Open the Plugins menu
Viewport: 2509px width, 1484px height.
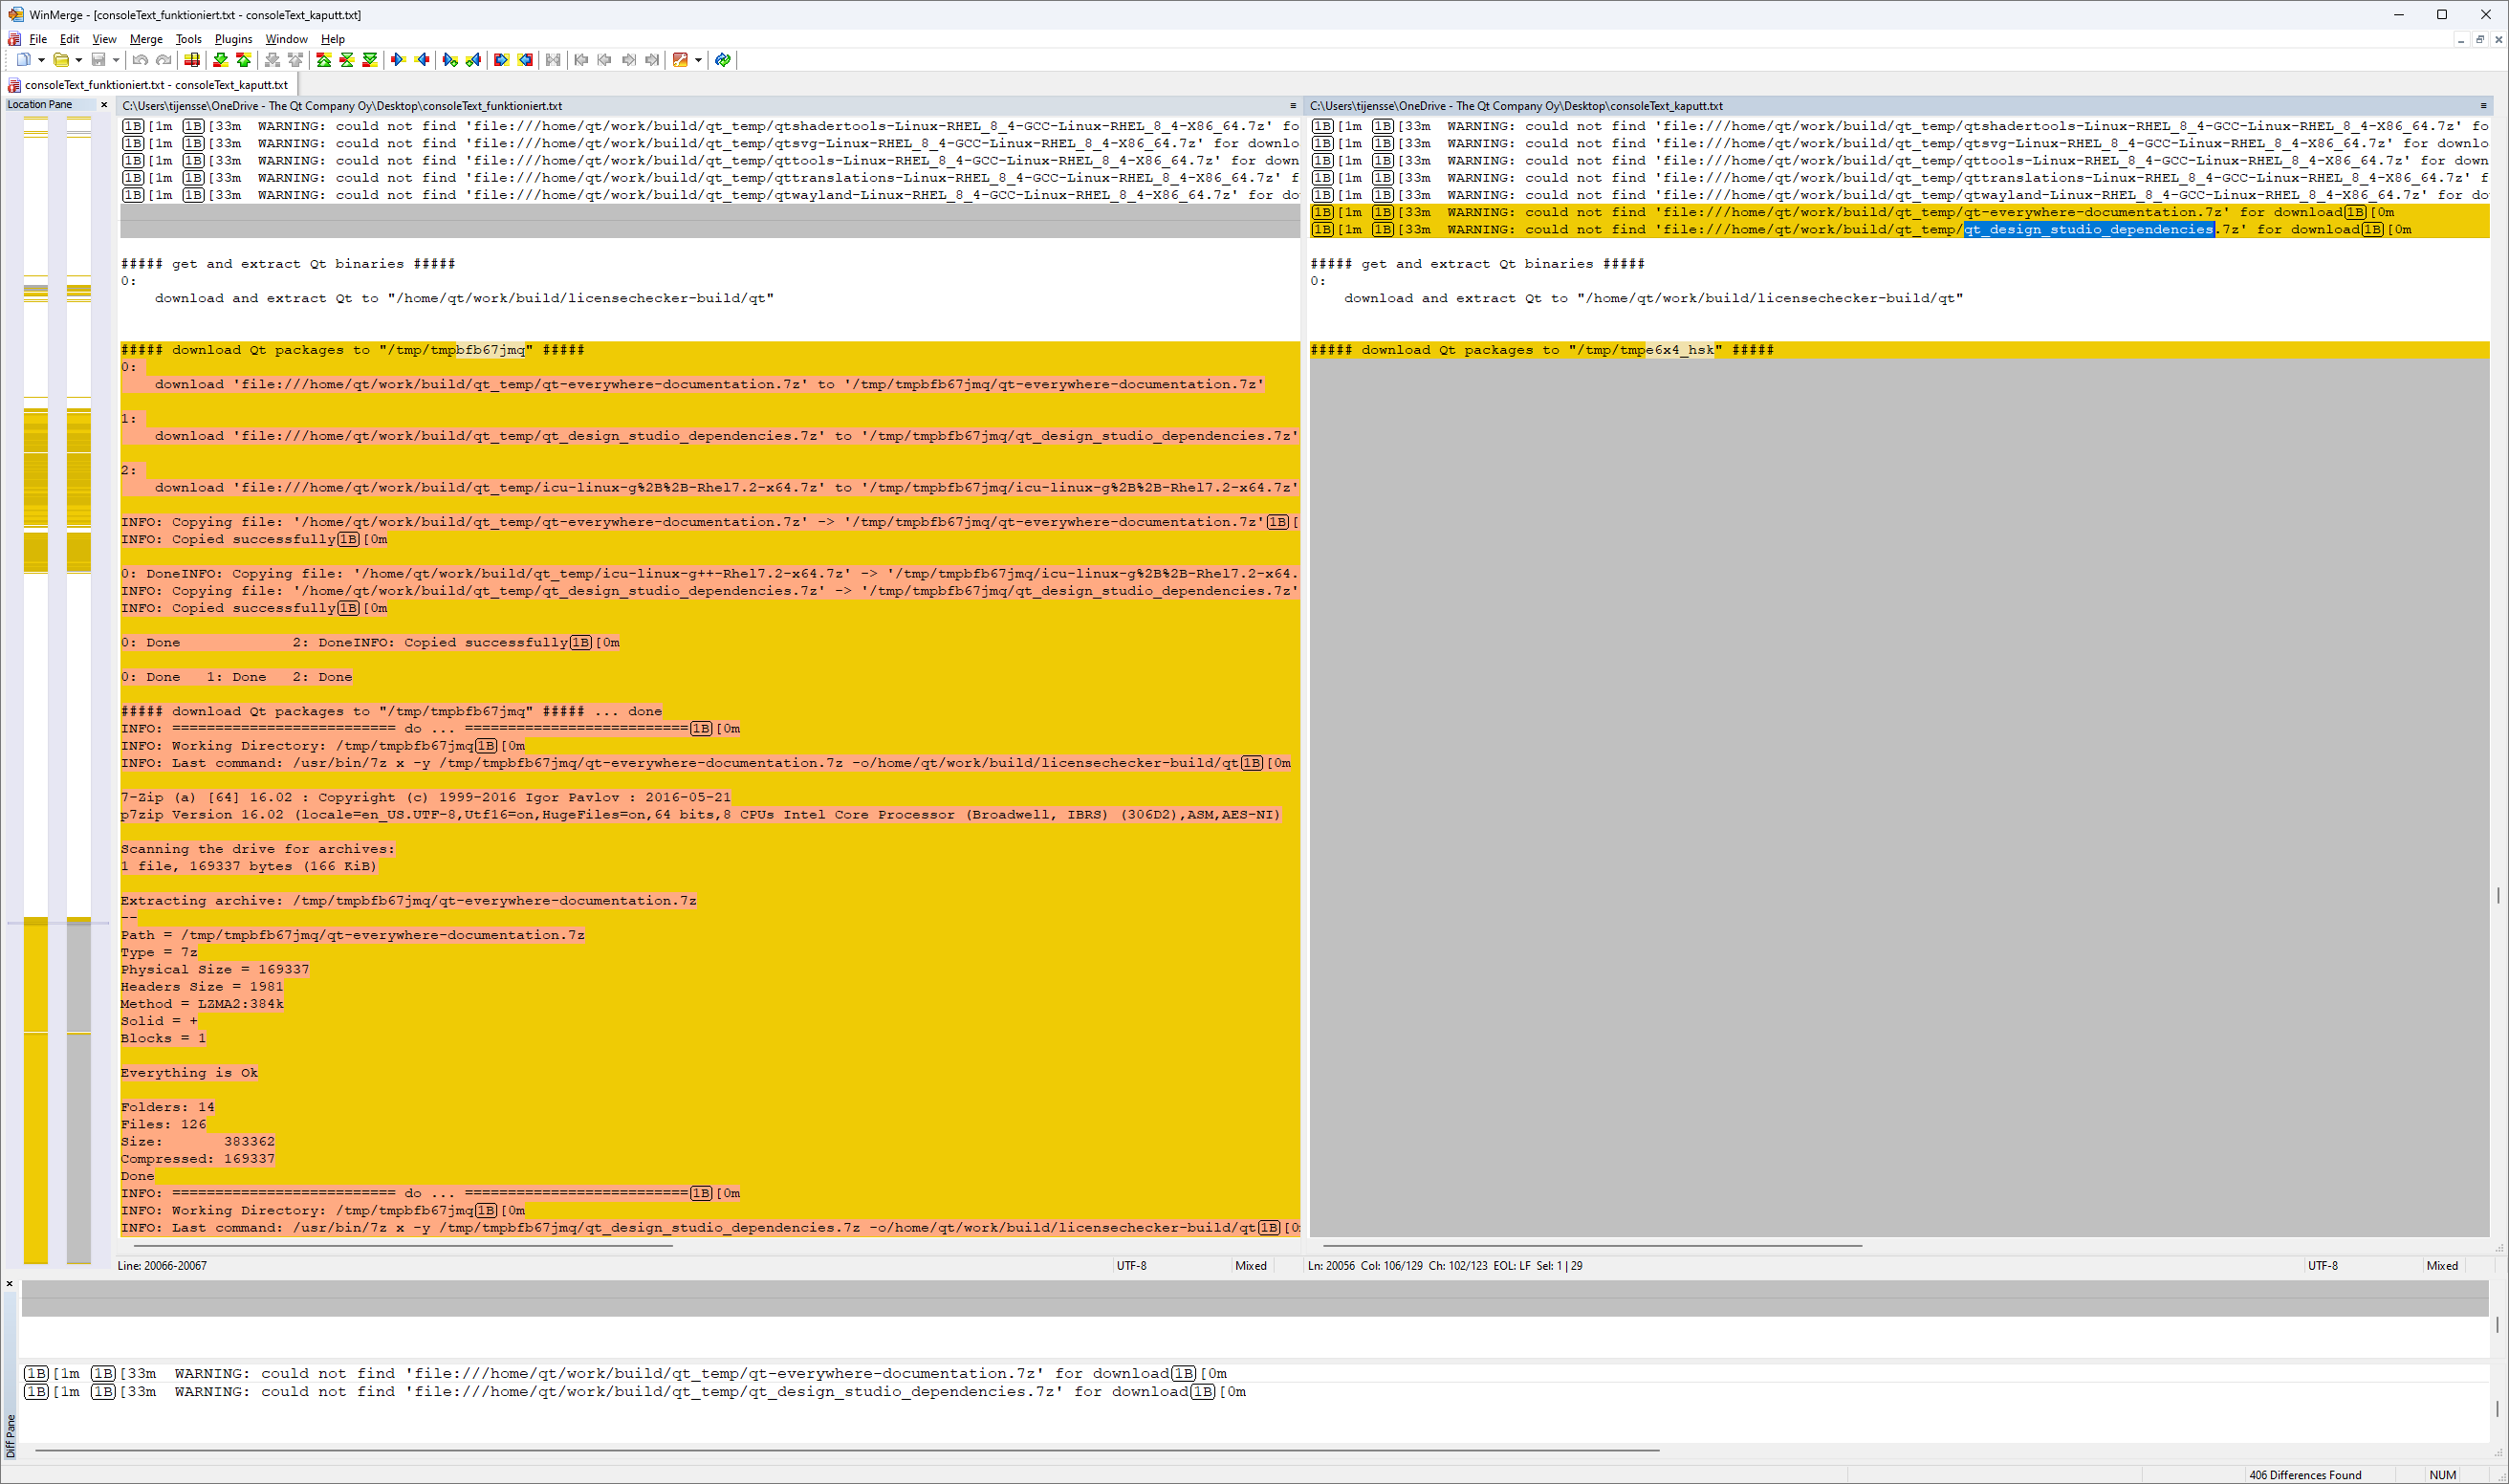coord(233,39)
